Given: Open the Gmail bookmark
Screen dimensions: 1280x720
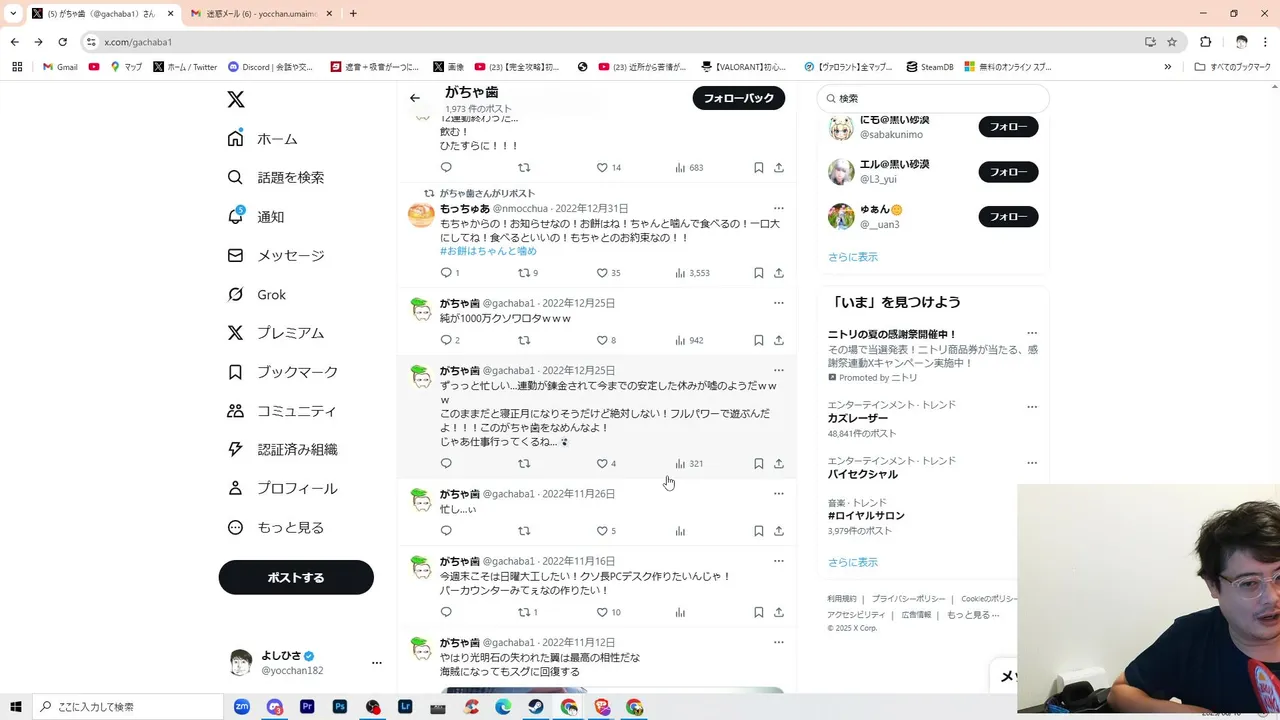Looking at the screenshot, I should (x=60, y=67).
